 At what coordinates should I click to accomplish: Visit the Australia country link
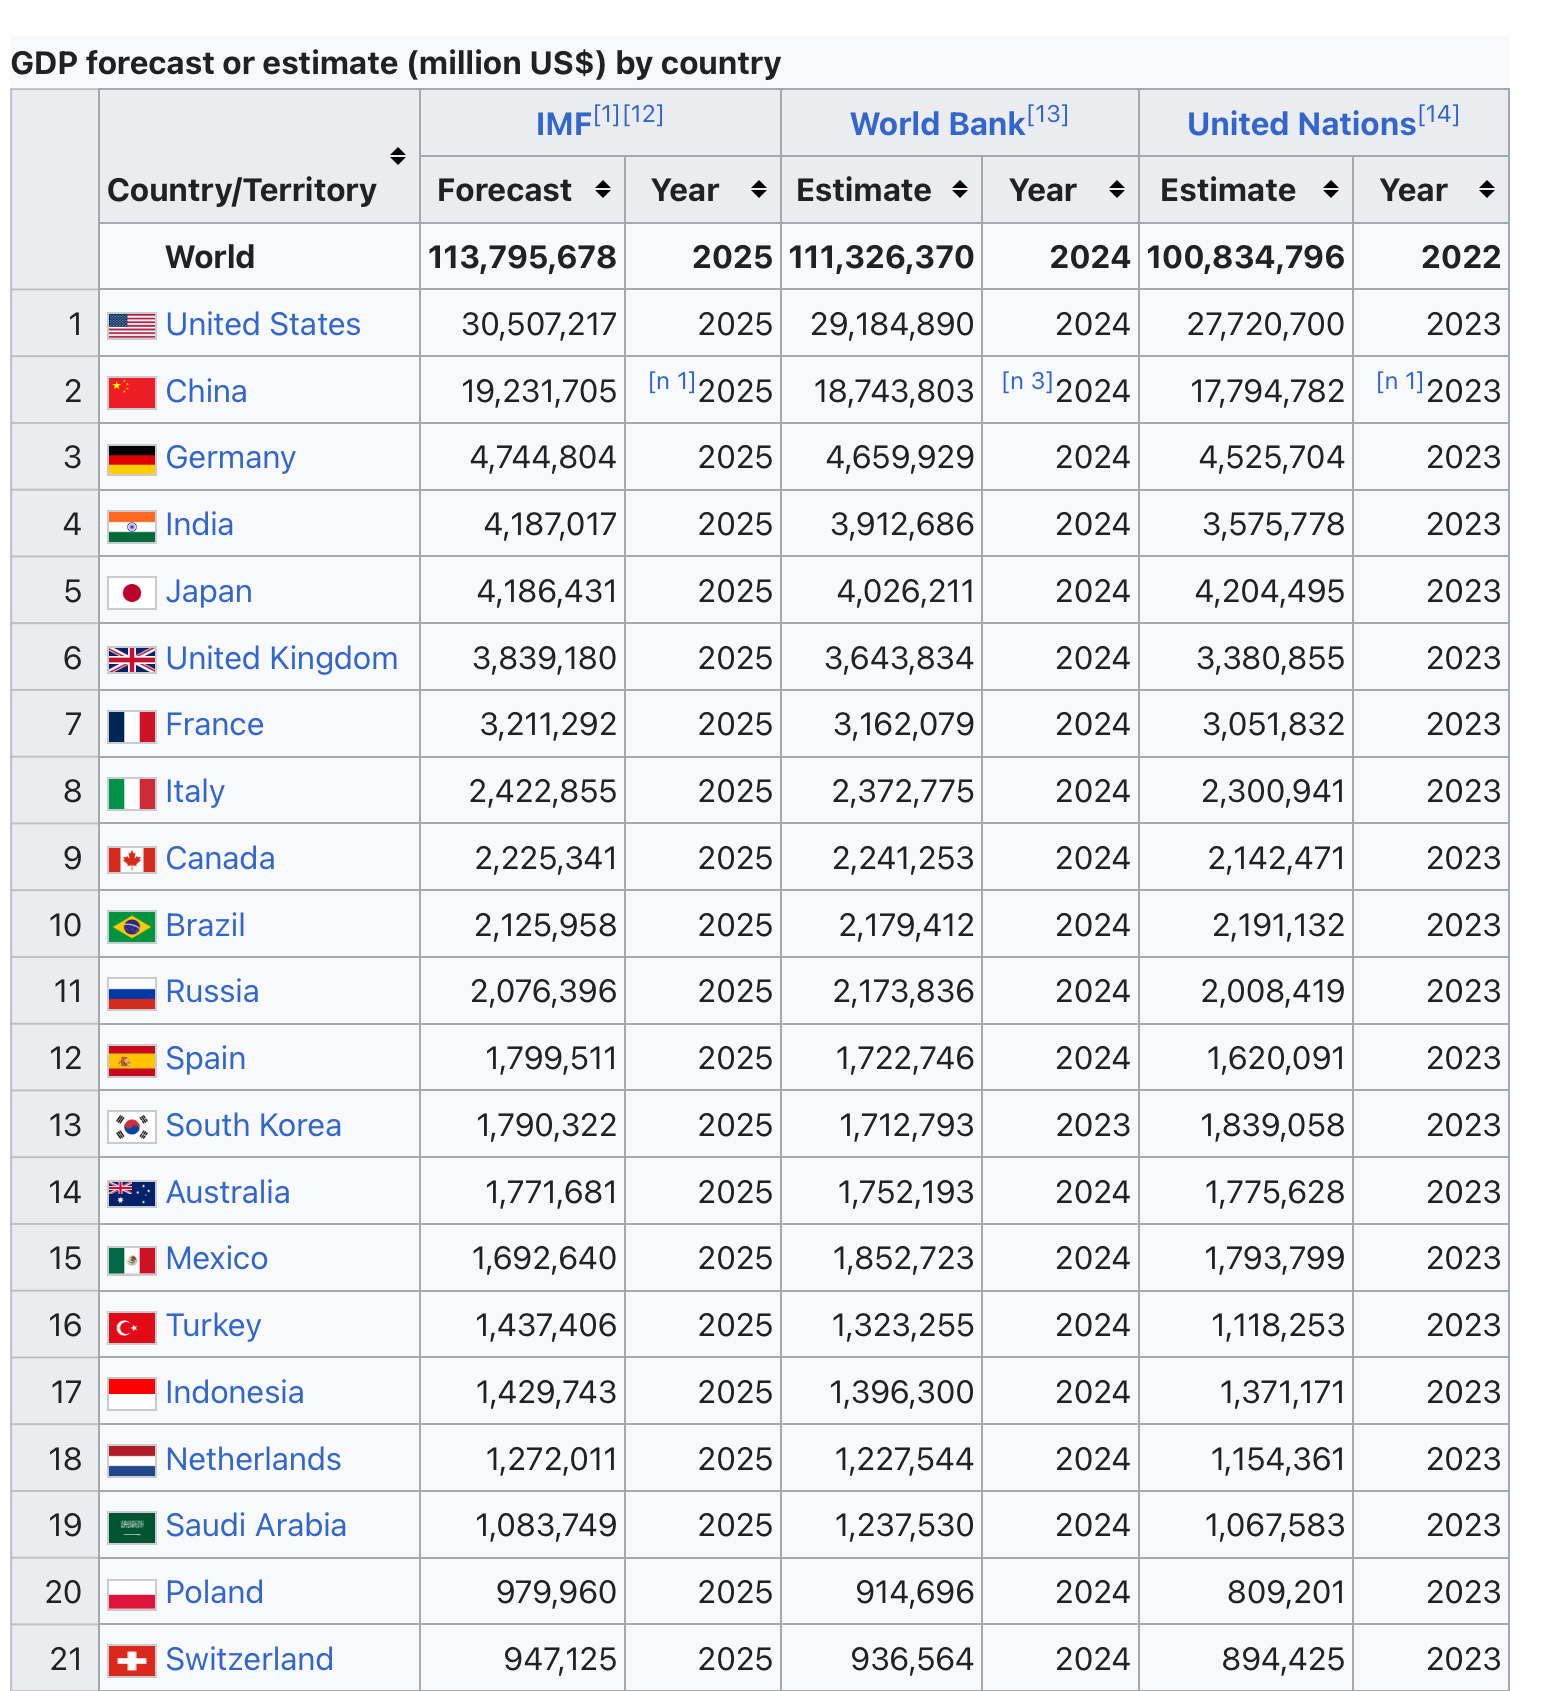pyautogui.click(x=228, y=1193)
